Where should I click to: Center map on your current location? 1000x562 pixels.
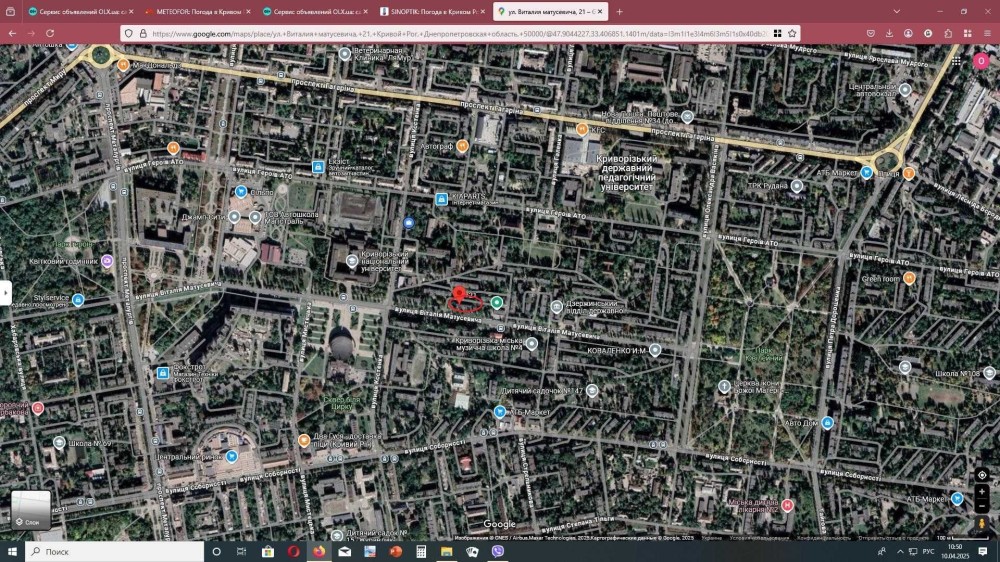click(982, 475)
